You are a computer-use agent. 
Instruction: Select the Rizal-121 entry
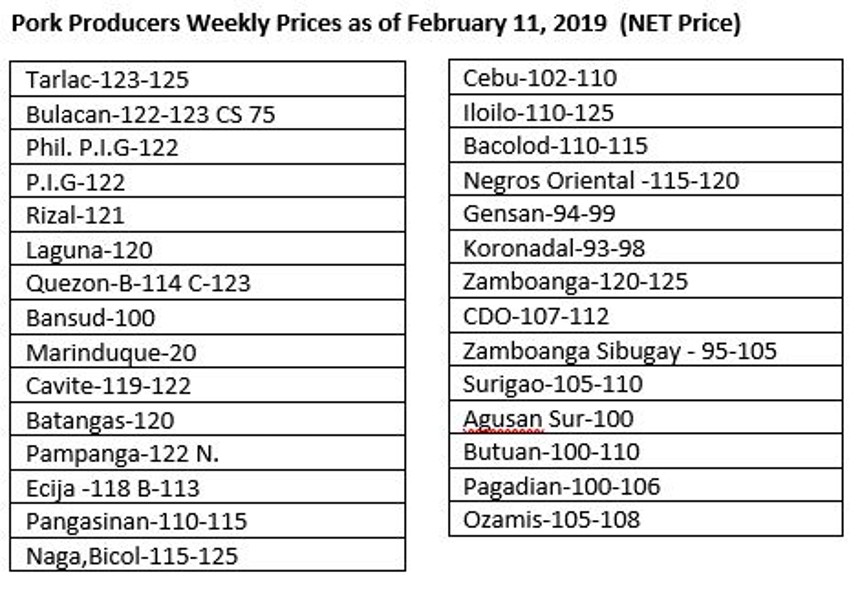(75, 215)
